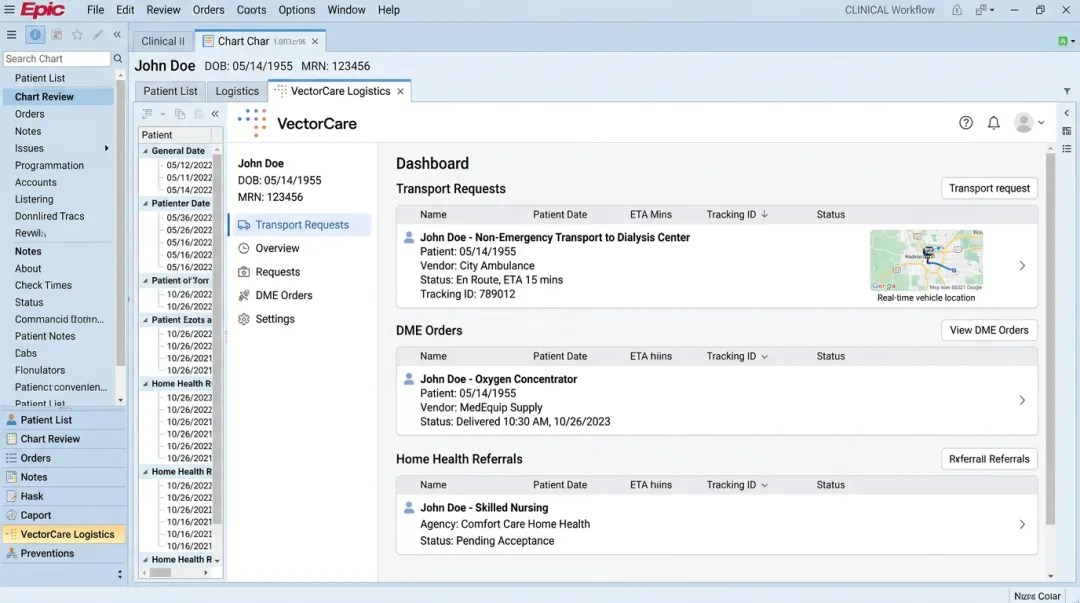
Task: Collapse the General Date tree group
Action: (x=145, y=151)
